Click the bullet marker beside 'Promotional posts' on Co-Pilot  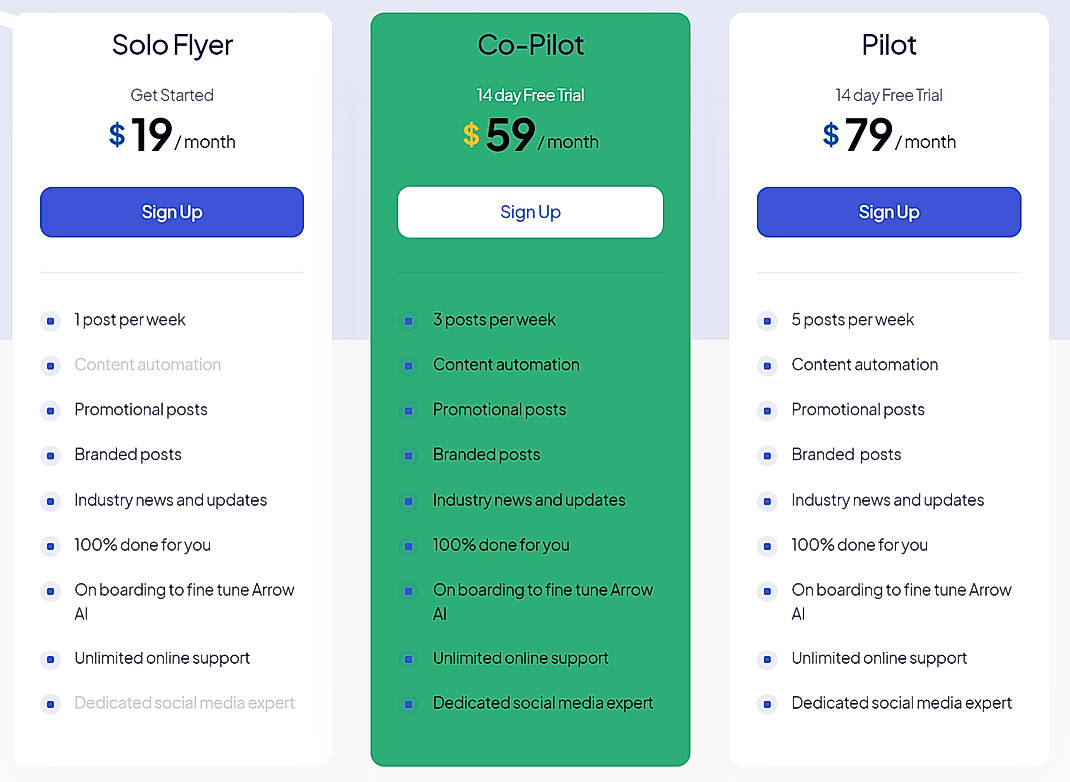(x=409, y=410)
